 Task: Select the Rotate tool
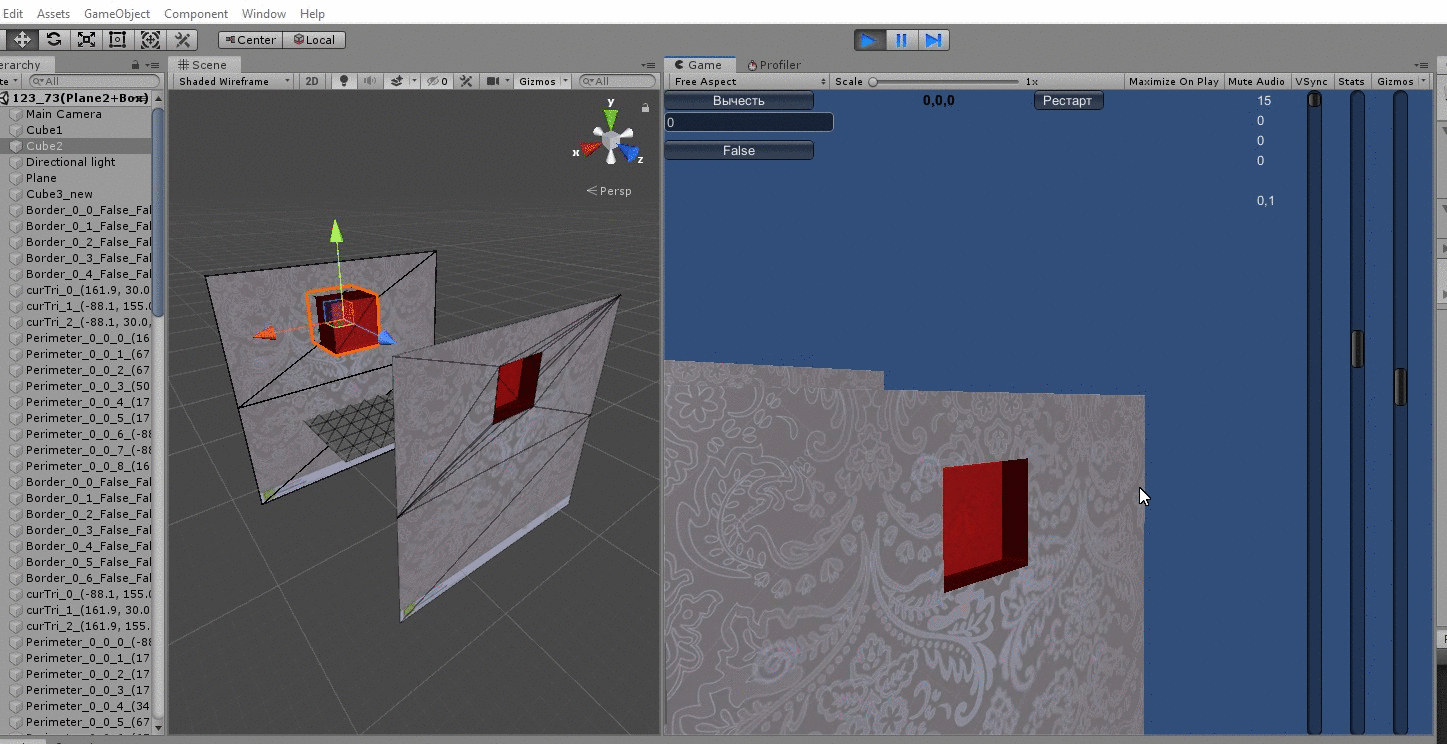tap(54, 40)
